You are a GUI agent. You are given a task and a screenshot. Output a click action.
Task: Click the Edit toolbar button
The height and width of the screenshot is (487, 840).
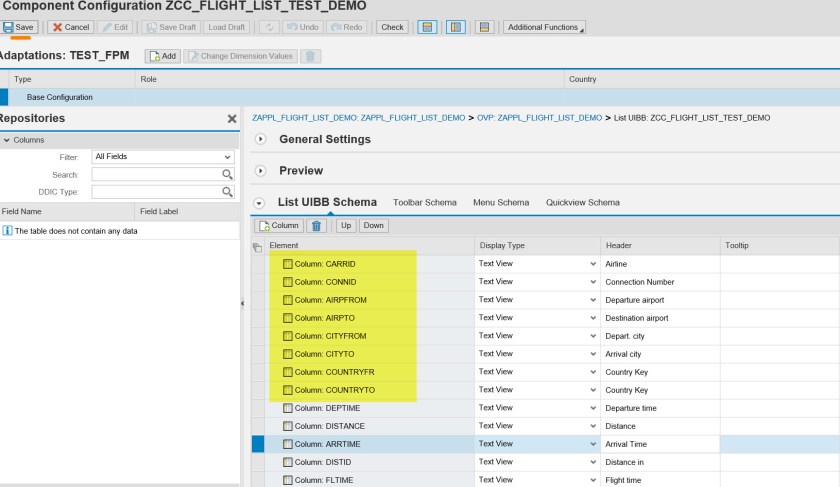point(115,27)
